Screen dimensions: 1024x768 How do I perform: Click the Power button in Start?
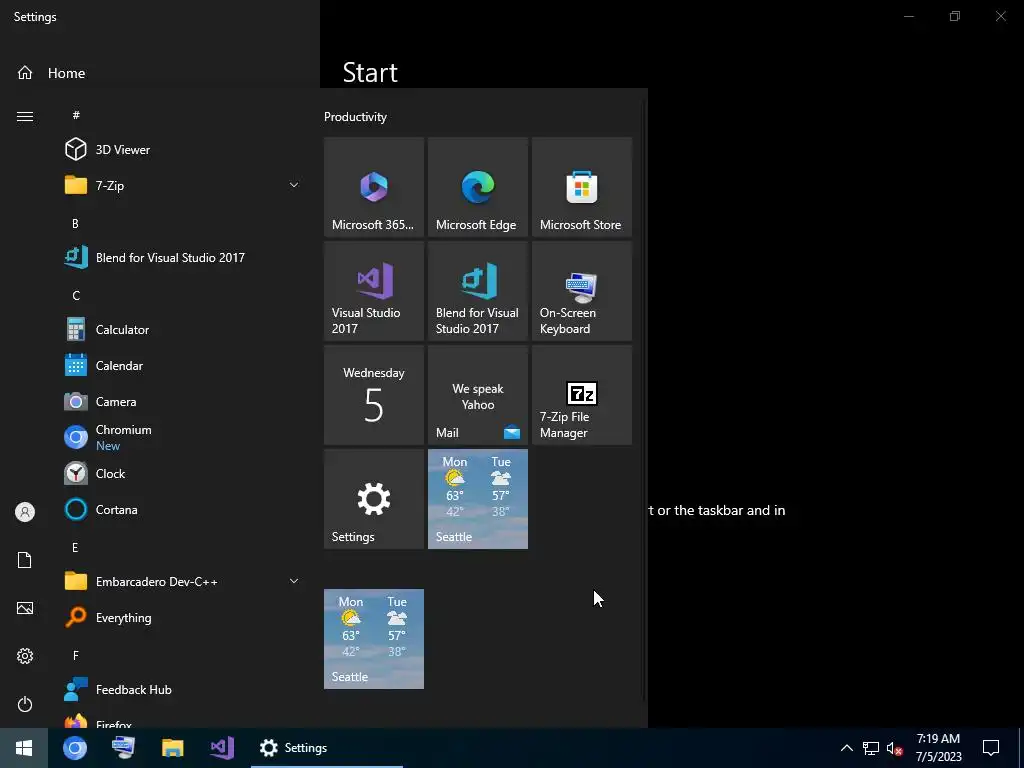point(25,704)
